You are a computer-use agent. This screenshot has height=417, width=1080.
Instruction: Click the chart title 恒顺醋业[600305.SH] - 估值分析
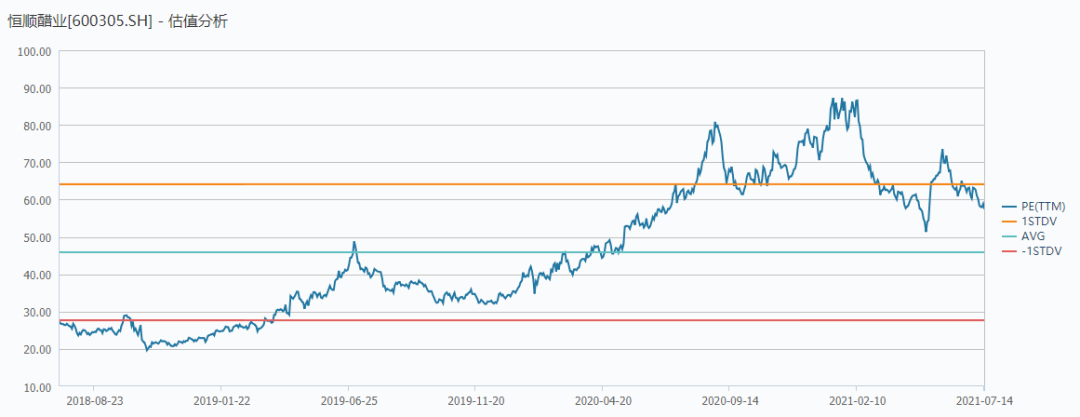(117, 22)
